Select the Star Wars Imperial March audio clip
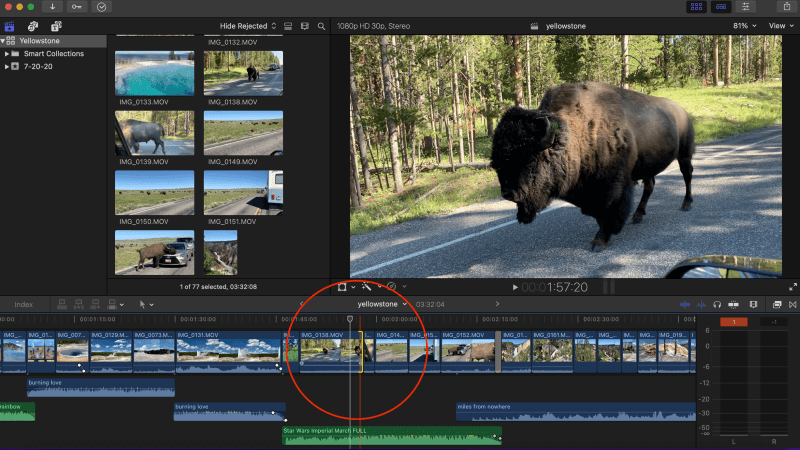The image size is (800, 450). click(392, 435)
